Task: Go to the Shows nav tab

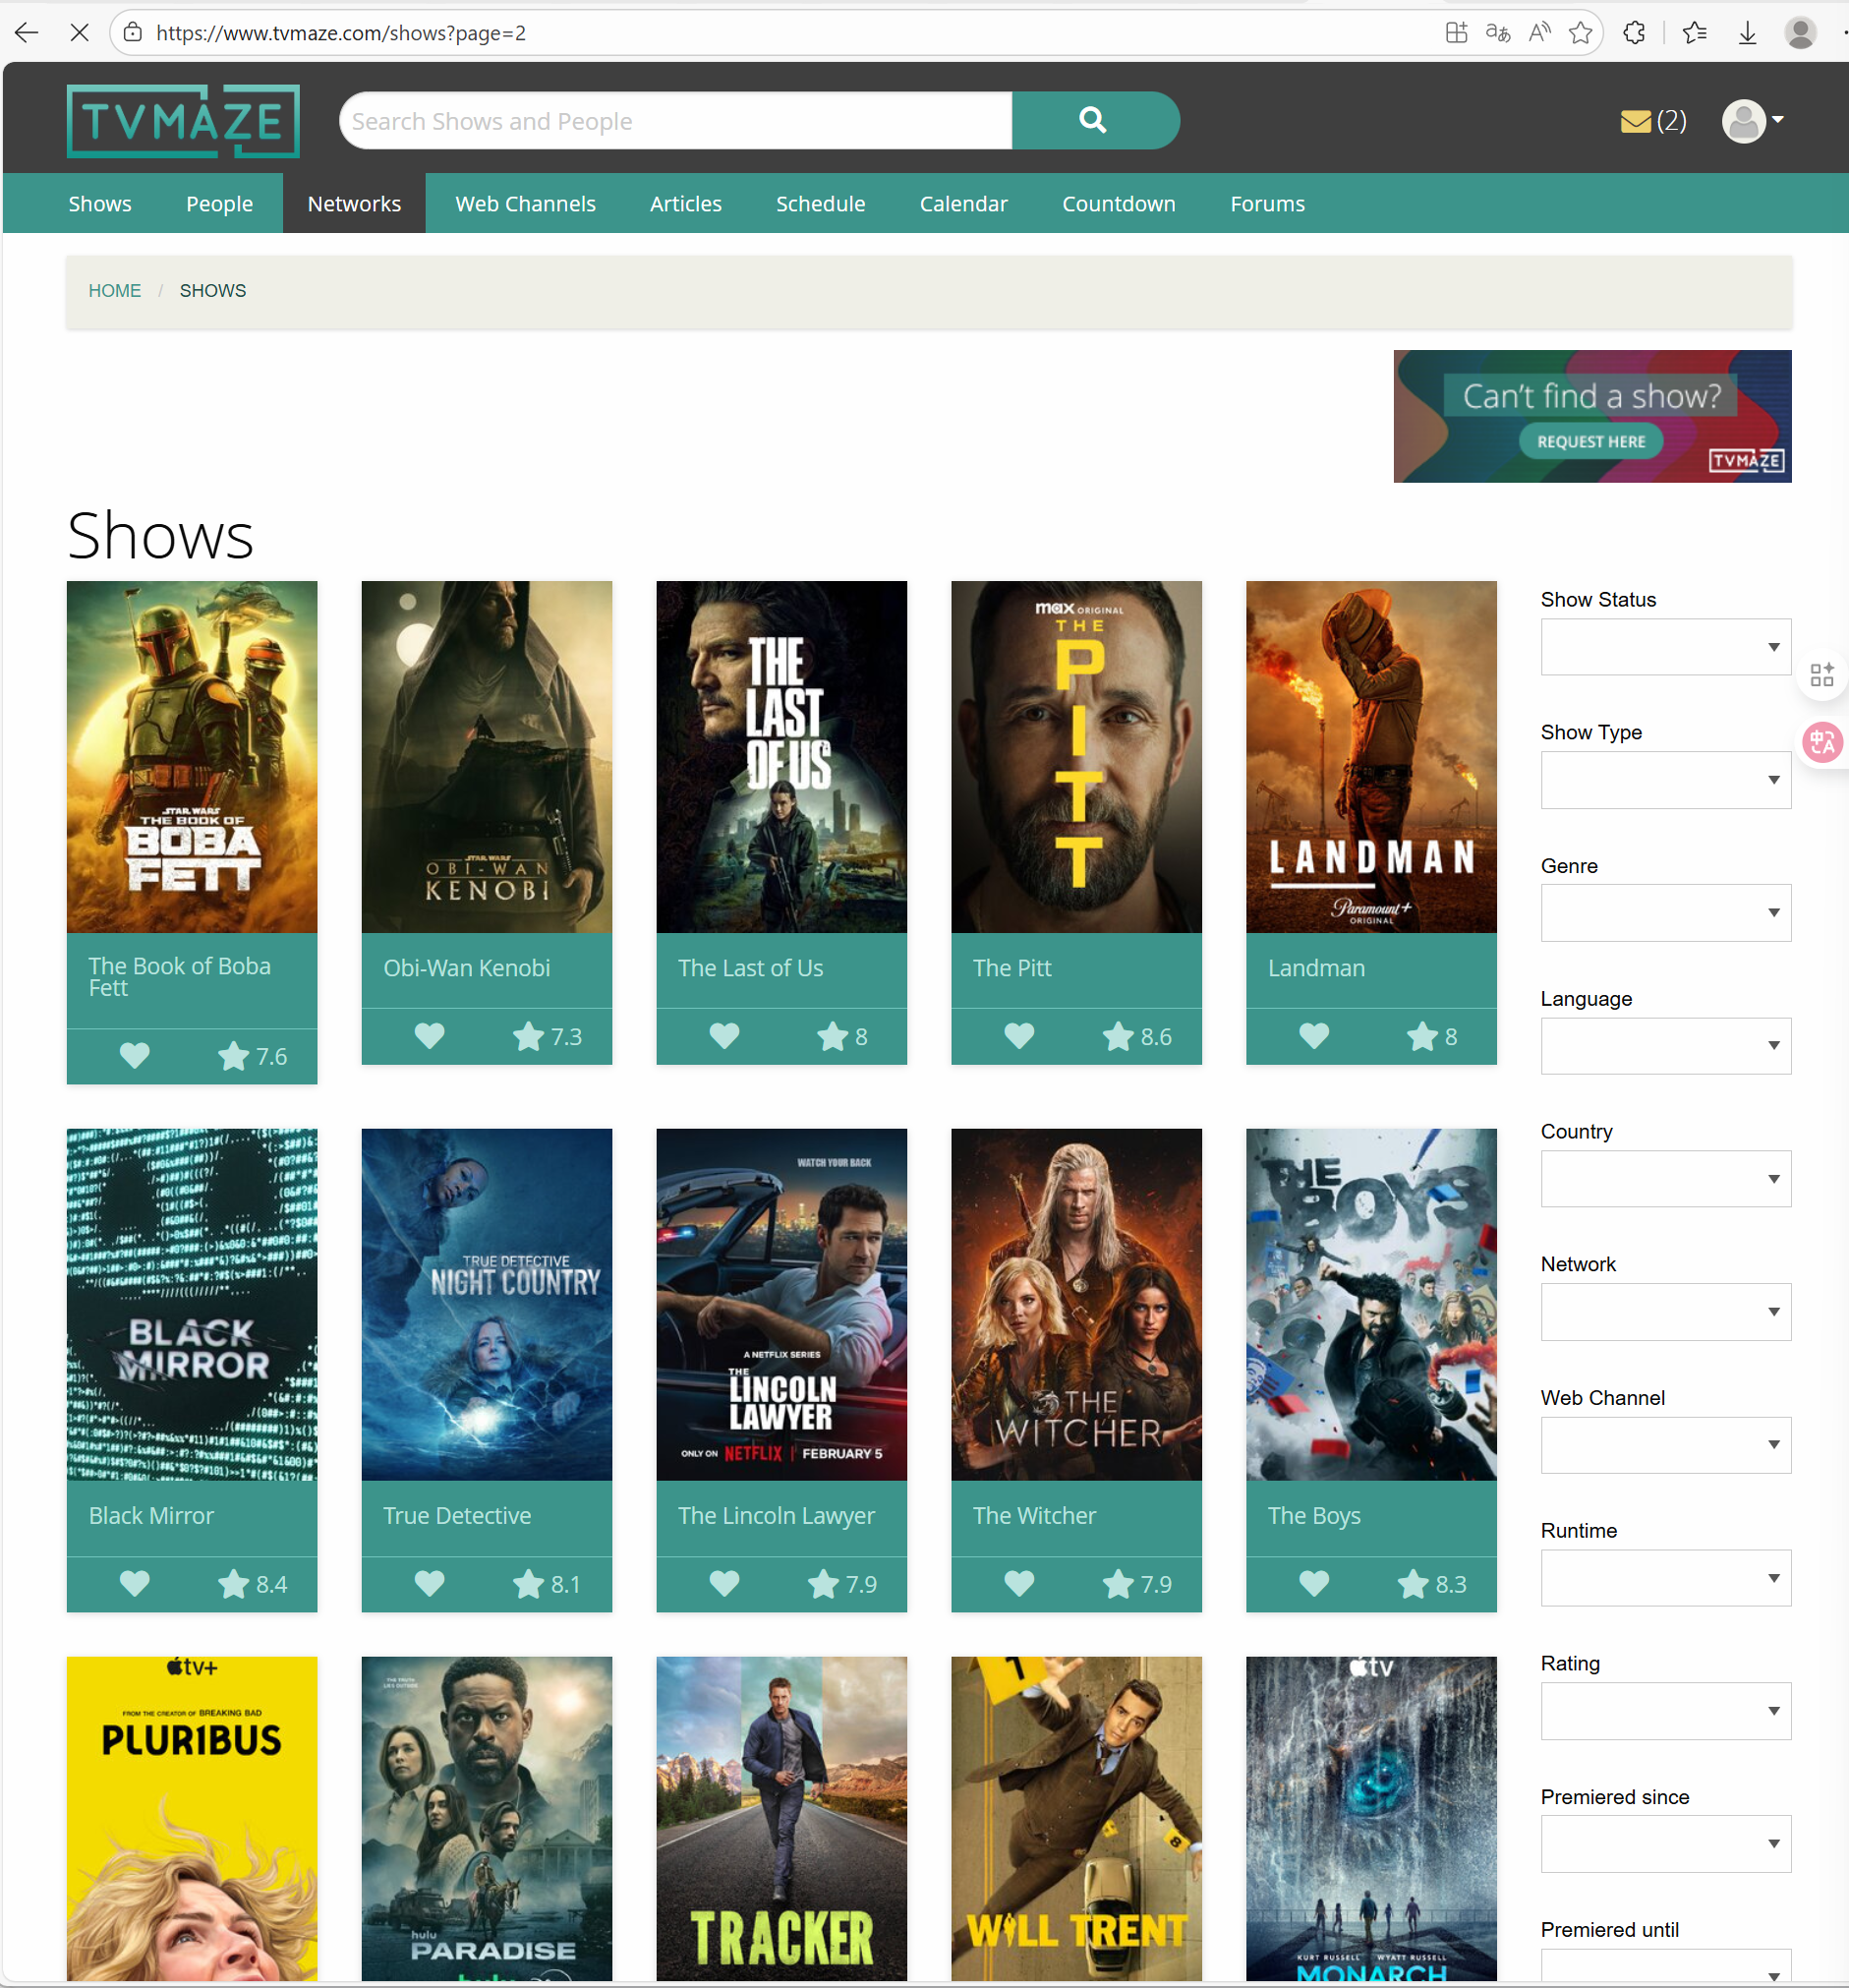Action: click(100, 203)
